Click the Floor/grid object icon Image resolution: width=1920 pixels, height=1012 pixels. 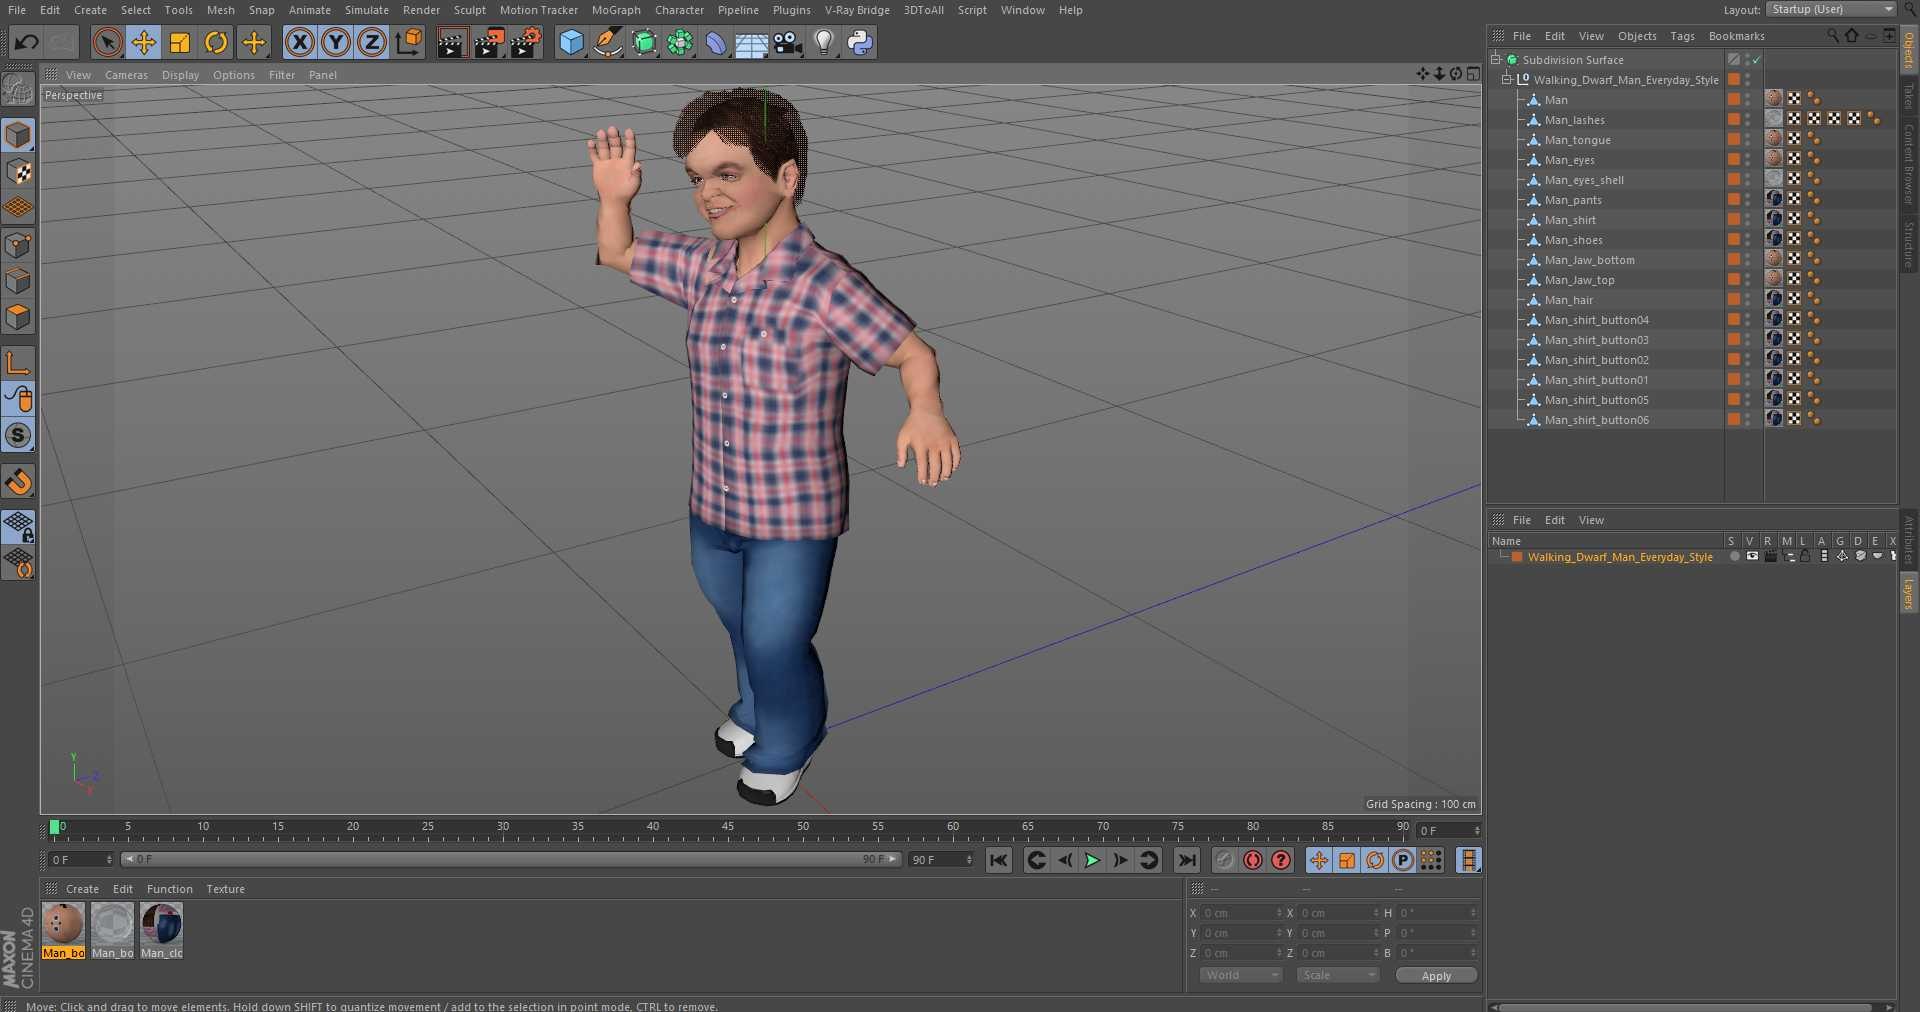pos(751,42)
